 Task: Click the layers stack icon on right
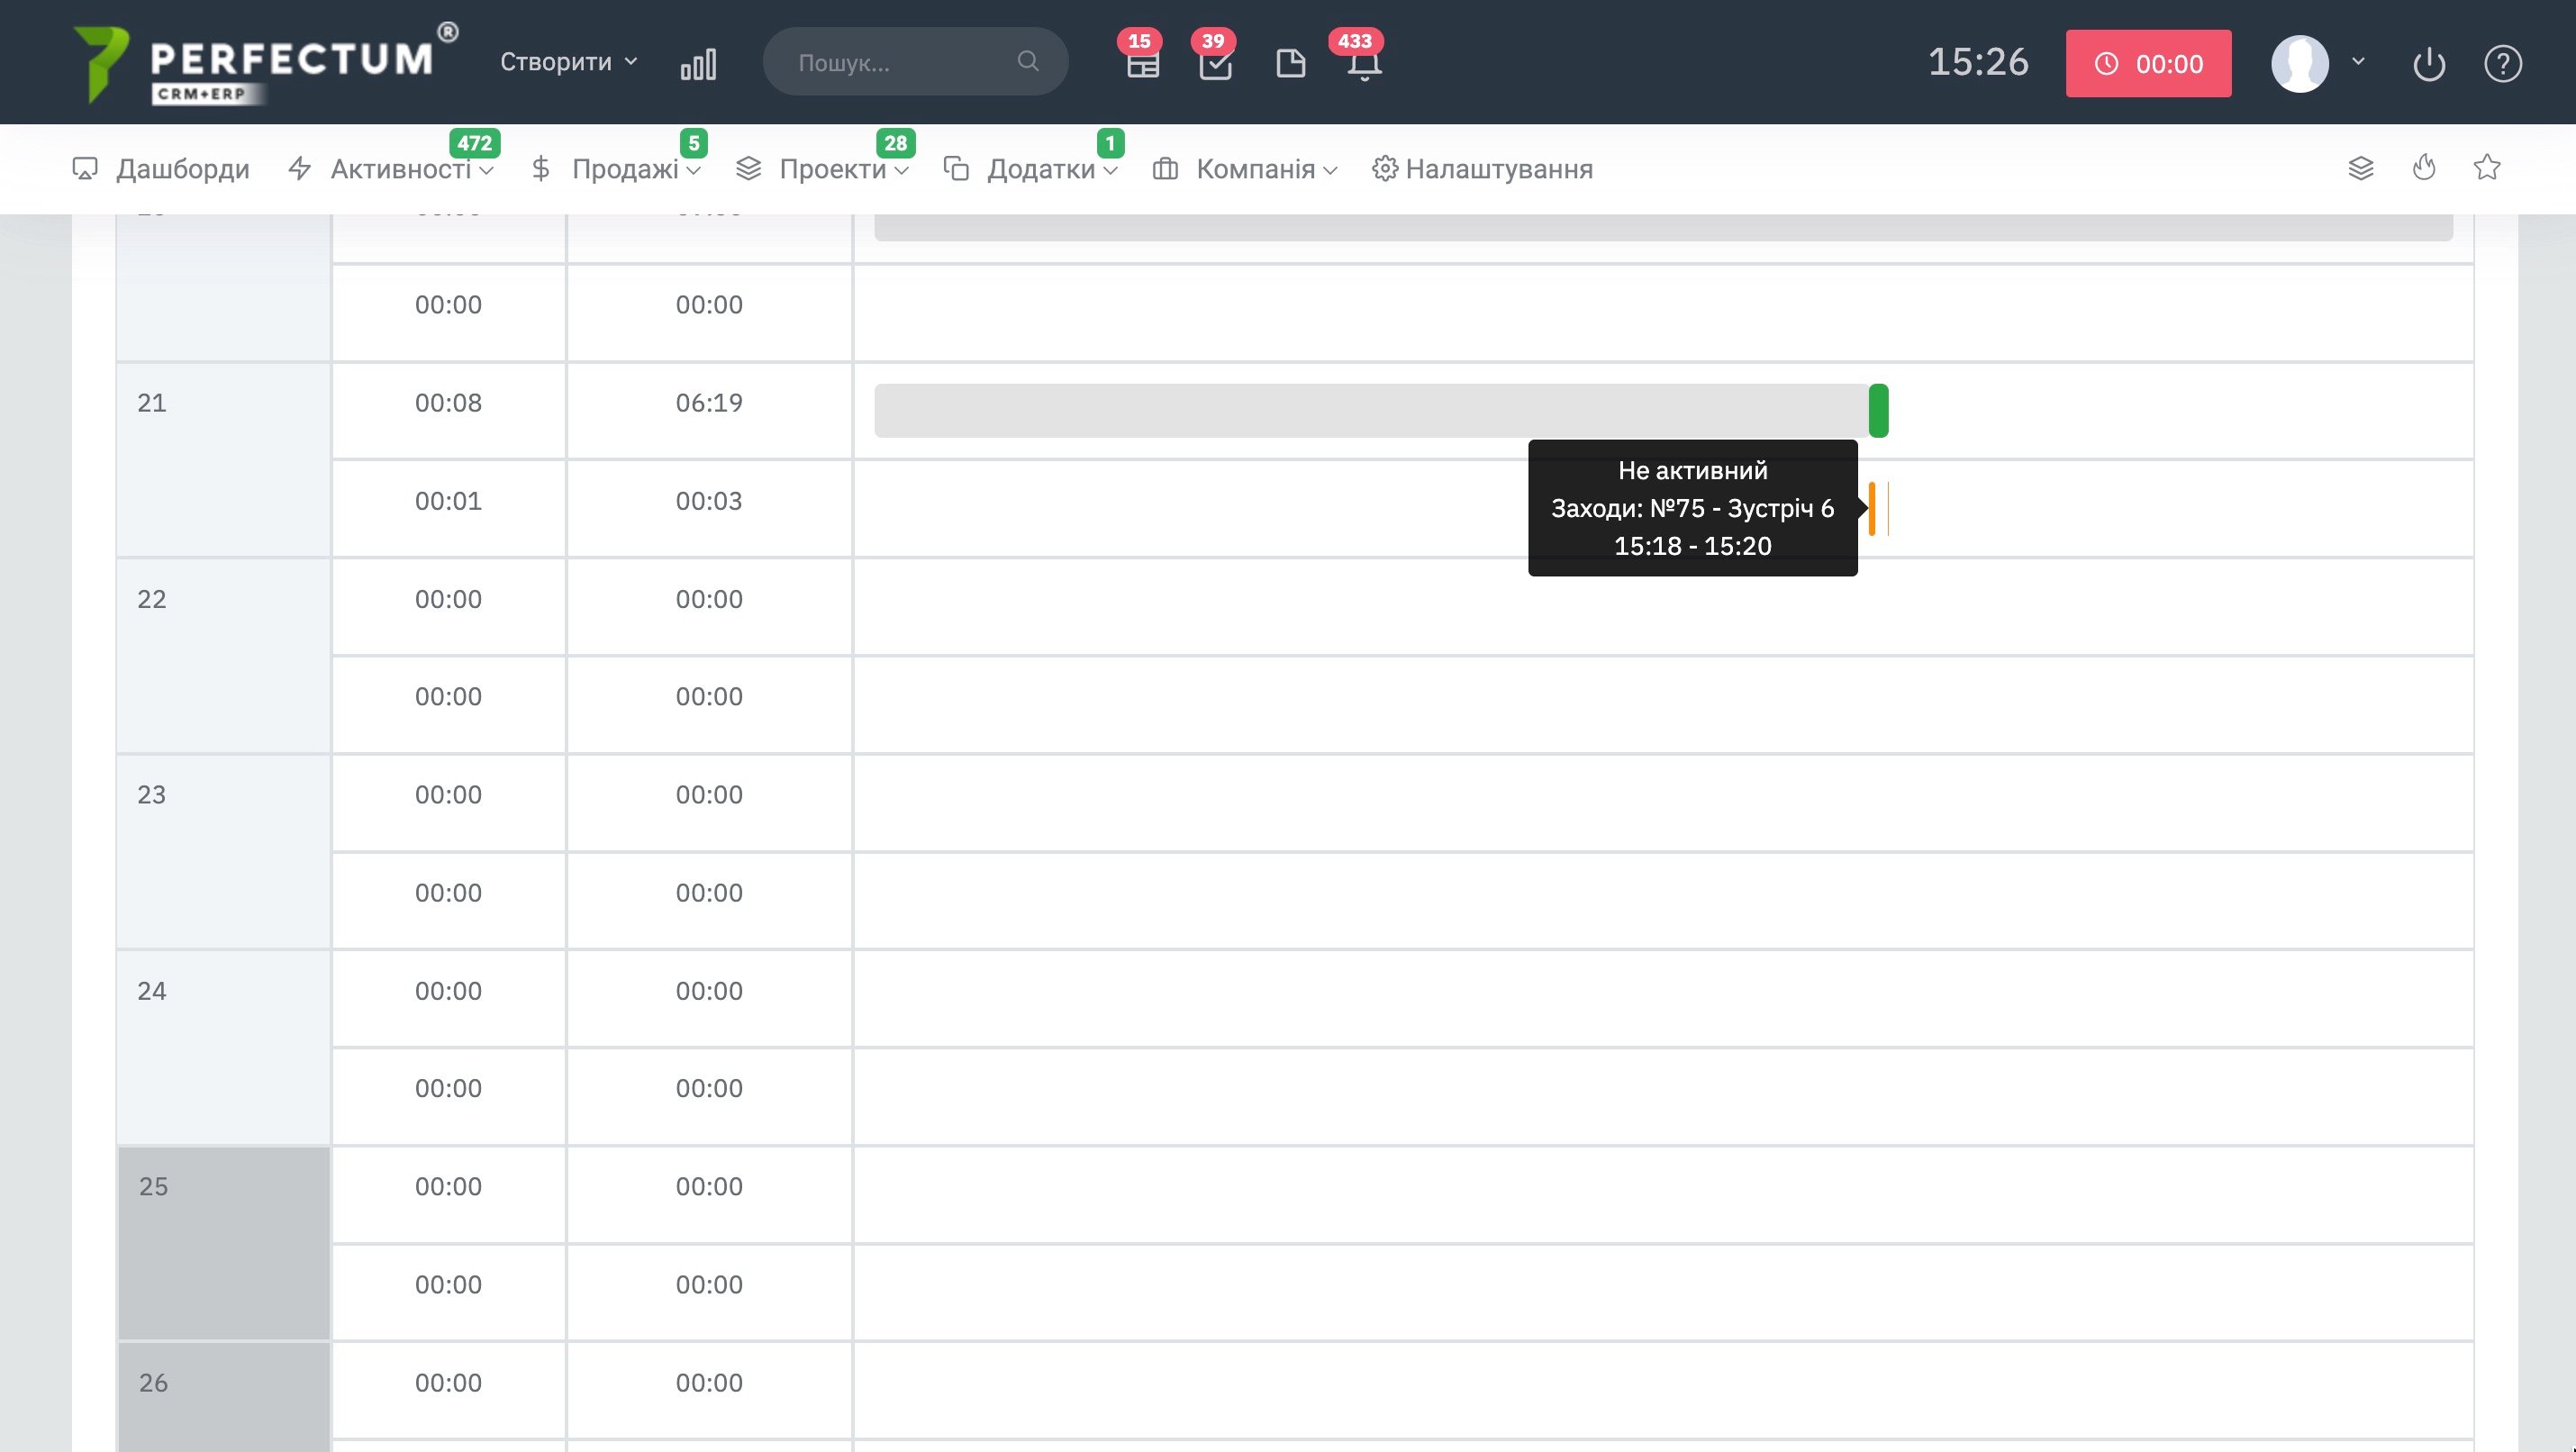[2360, 168]
